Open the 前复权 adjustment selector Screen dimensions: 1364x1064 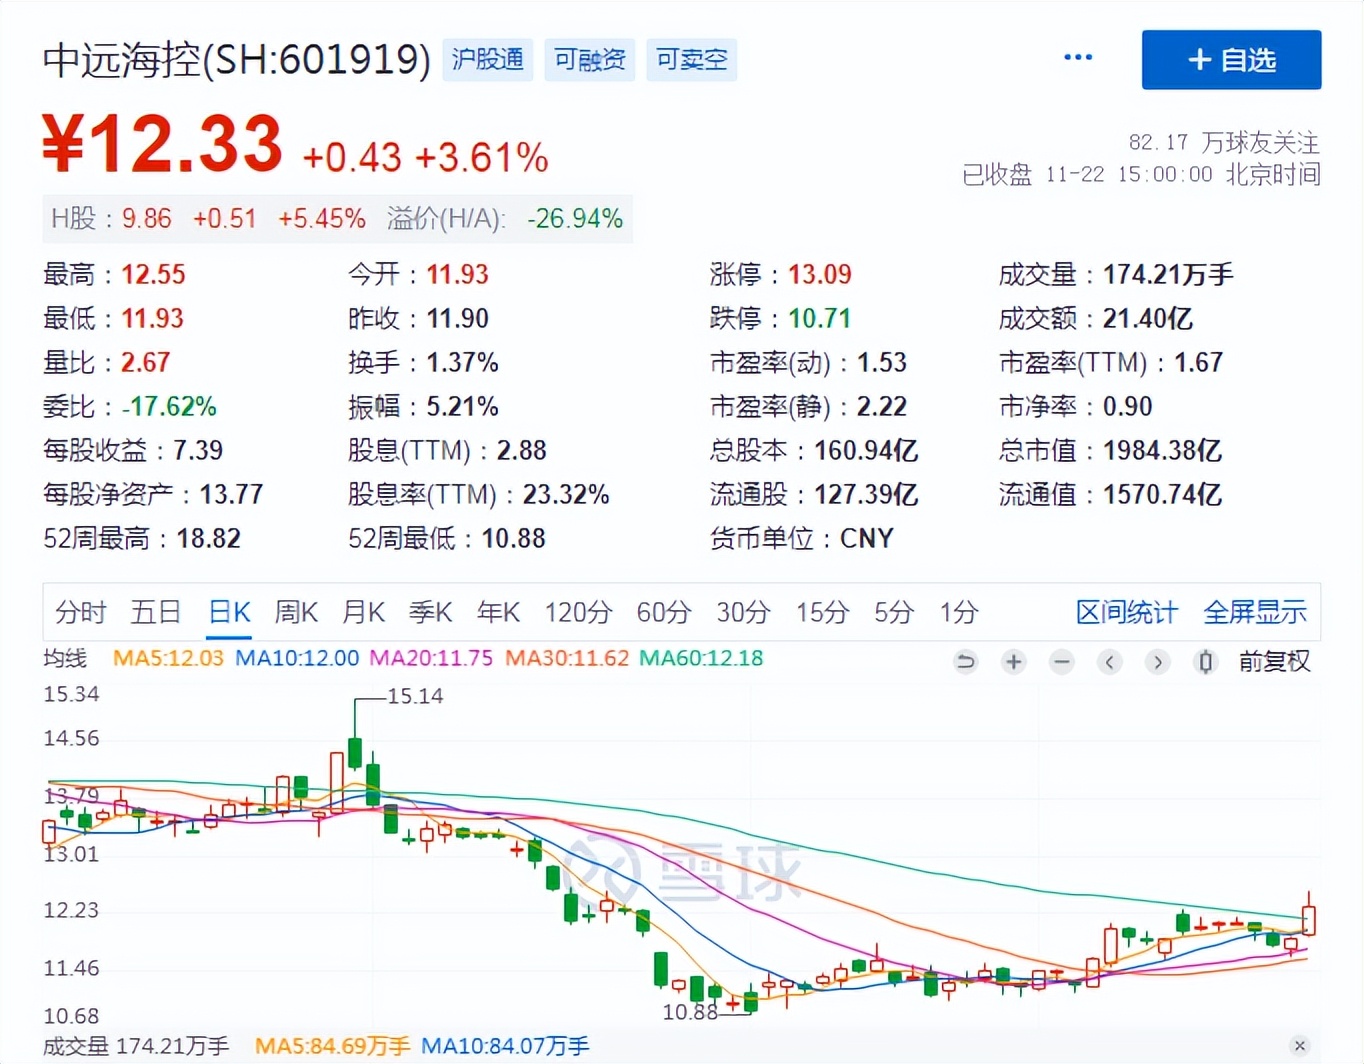point(1275,661)
